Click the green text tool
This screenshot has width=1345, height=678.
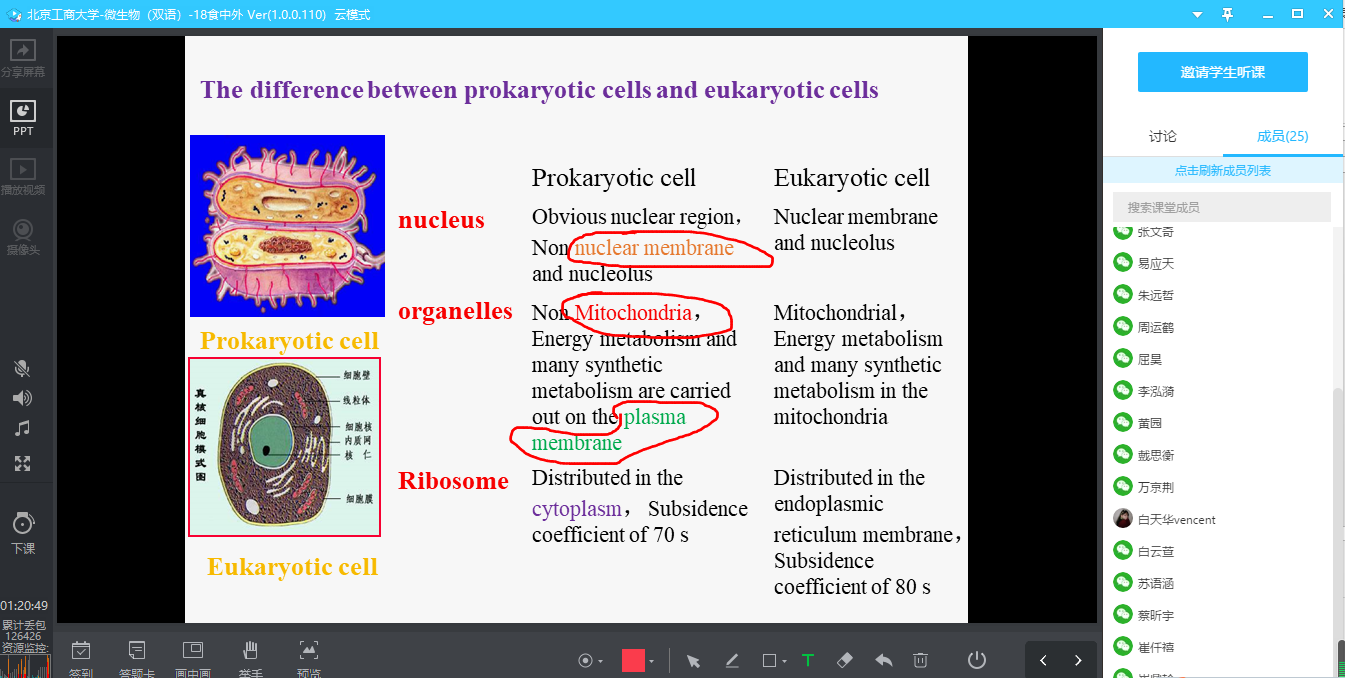808,660
